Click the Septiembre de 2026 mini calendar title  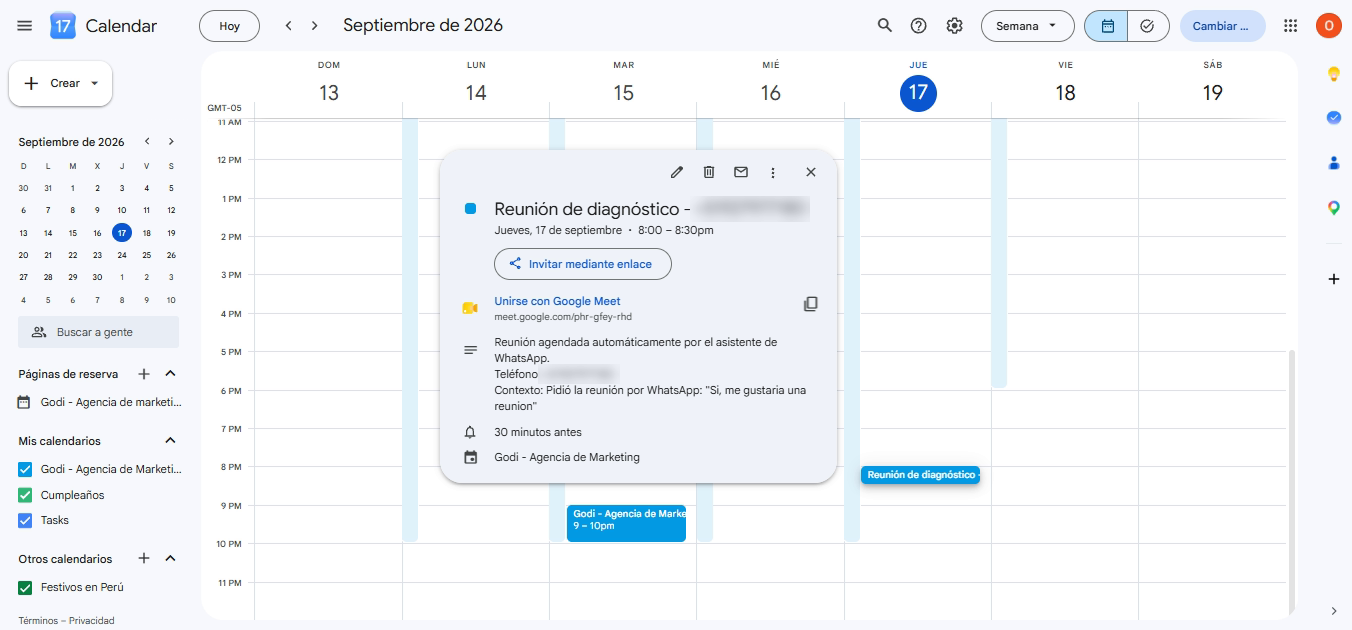tap(71, 142)
